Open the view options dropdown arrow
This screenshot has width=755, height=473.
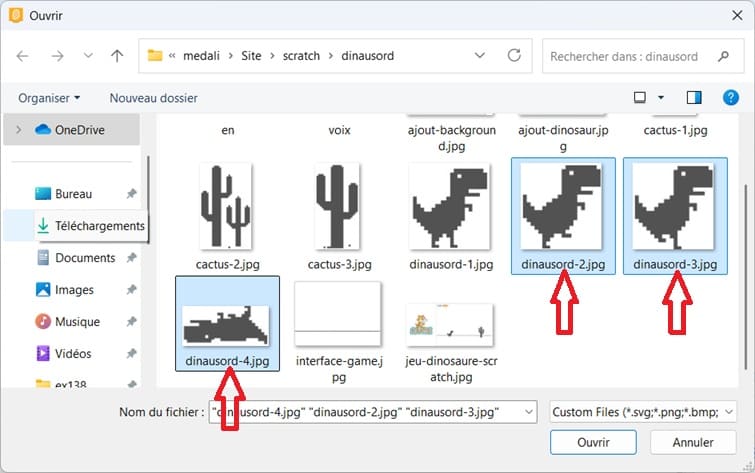661,98
